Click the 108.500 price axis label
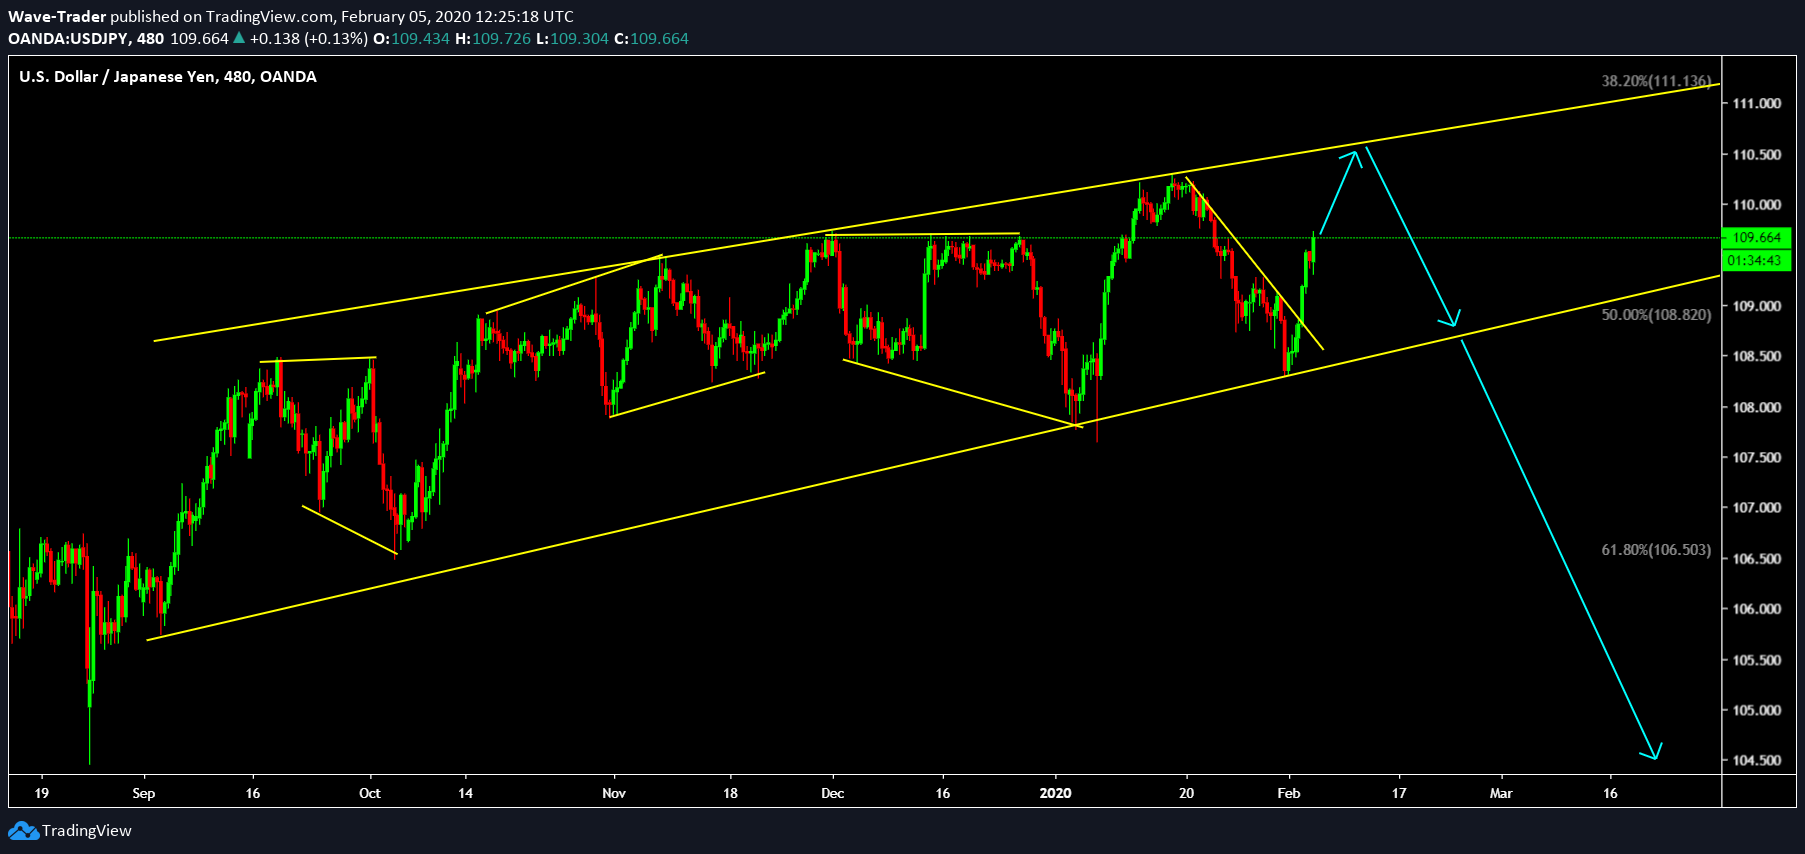Image resolution: width=1805 pixels, height=854 pixels. (x=1757, y=356)
